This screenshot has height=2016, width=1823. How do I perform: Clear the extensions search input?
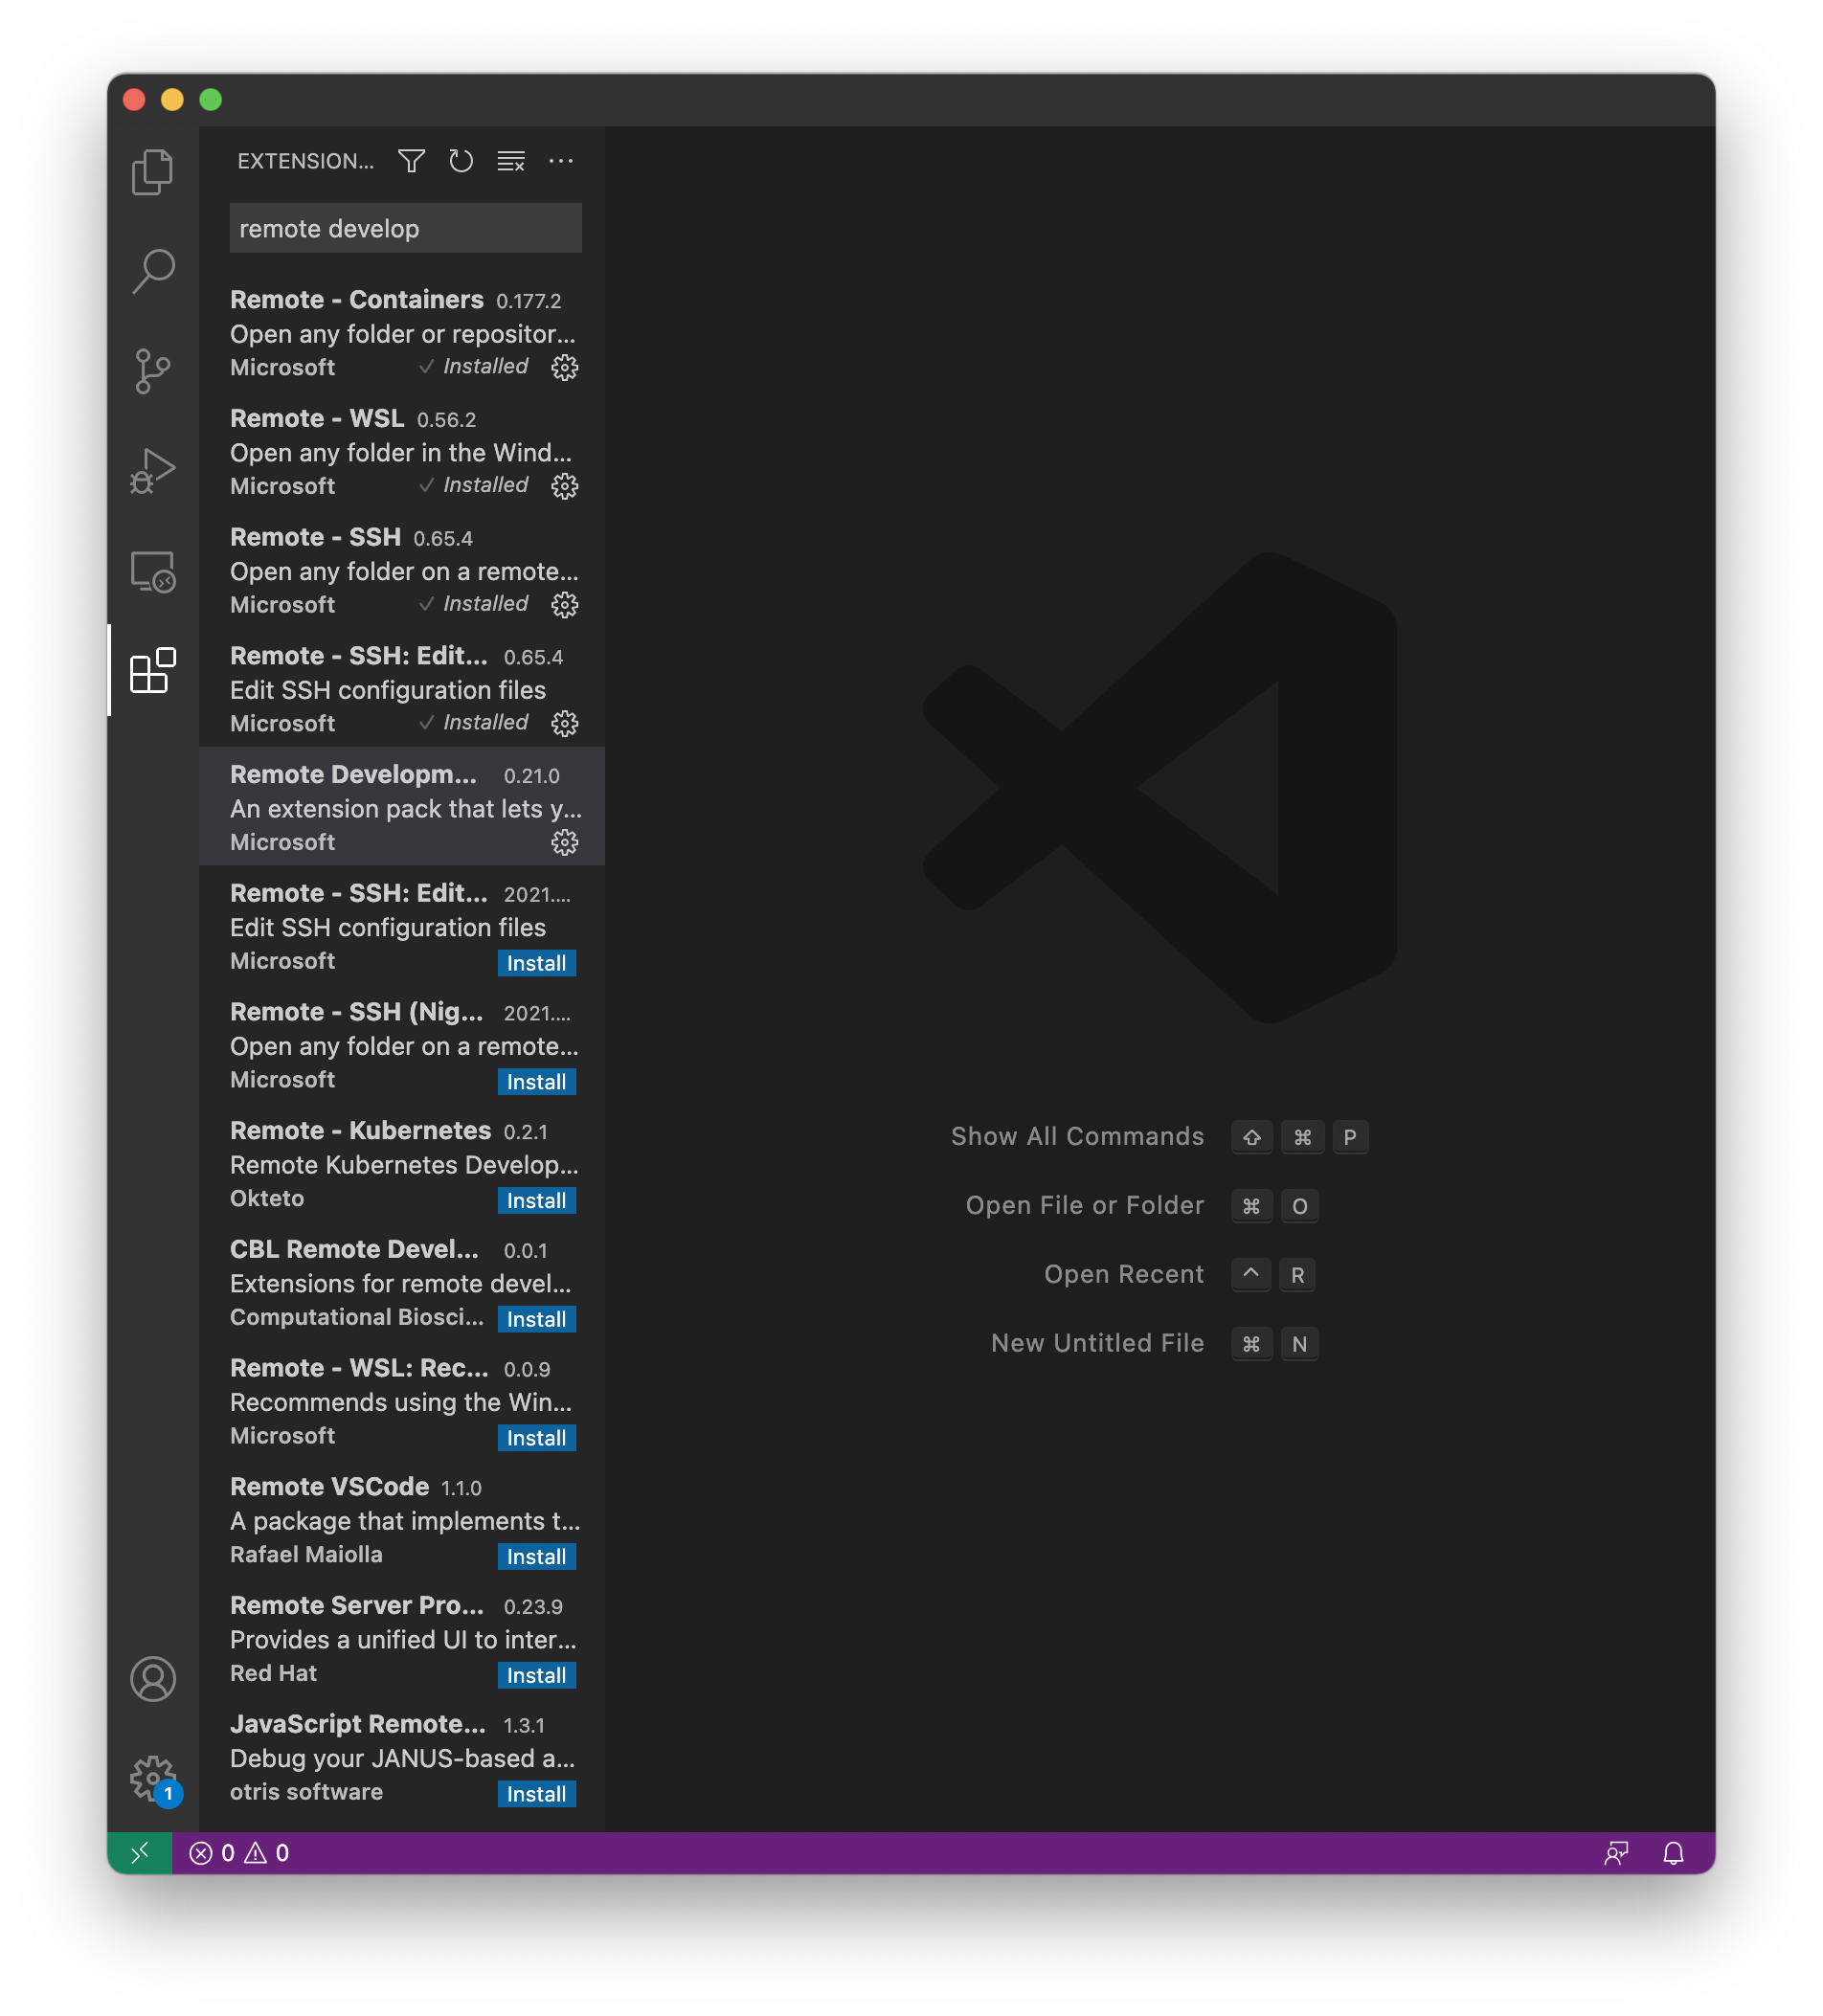click(511, 161)
